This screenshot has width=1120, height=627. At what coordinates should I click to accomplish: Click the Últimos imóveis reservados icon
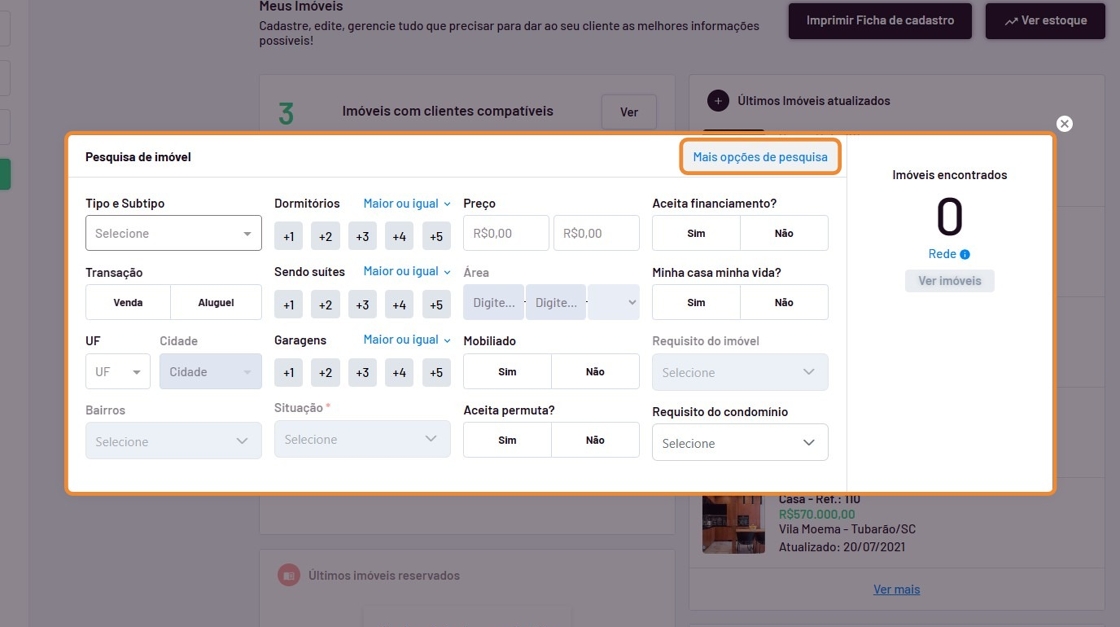click(289, 576)
